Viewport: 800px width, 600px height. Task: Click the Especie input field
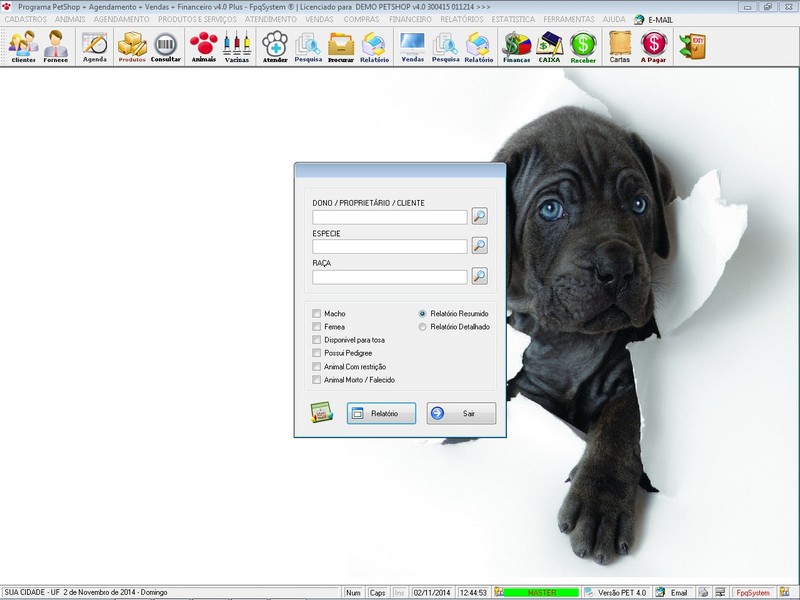pos(390,247)
